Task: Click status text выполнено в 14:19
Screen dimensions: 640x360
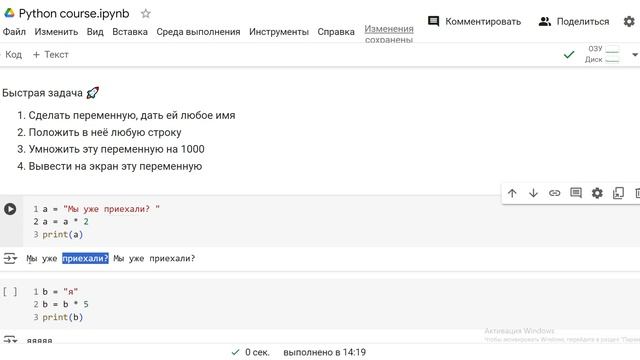Action: tap(324, 352)
